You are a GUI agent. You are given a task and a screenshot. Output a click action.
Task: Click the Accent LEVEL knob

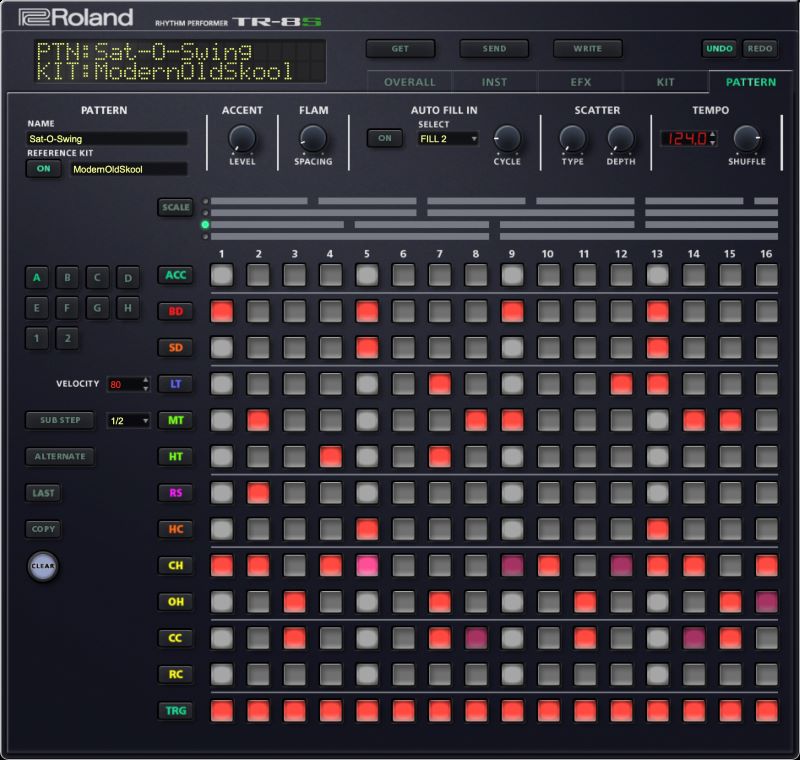[242, 138]
